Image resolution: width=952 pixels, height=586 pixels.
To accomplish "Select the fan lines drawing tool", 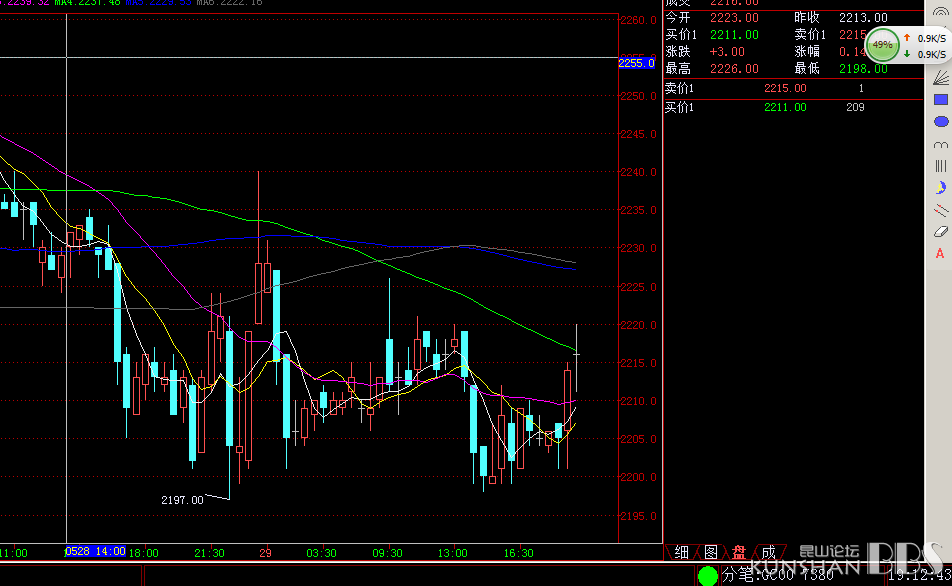I will click(940, 77).
